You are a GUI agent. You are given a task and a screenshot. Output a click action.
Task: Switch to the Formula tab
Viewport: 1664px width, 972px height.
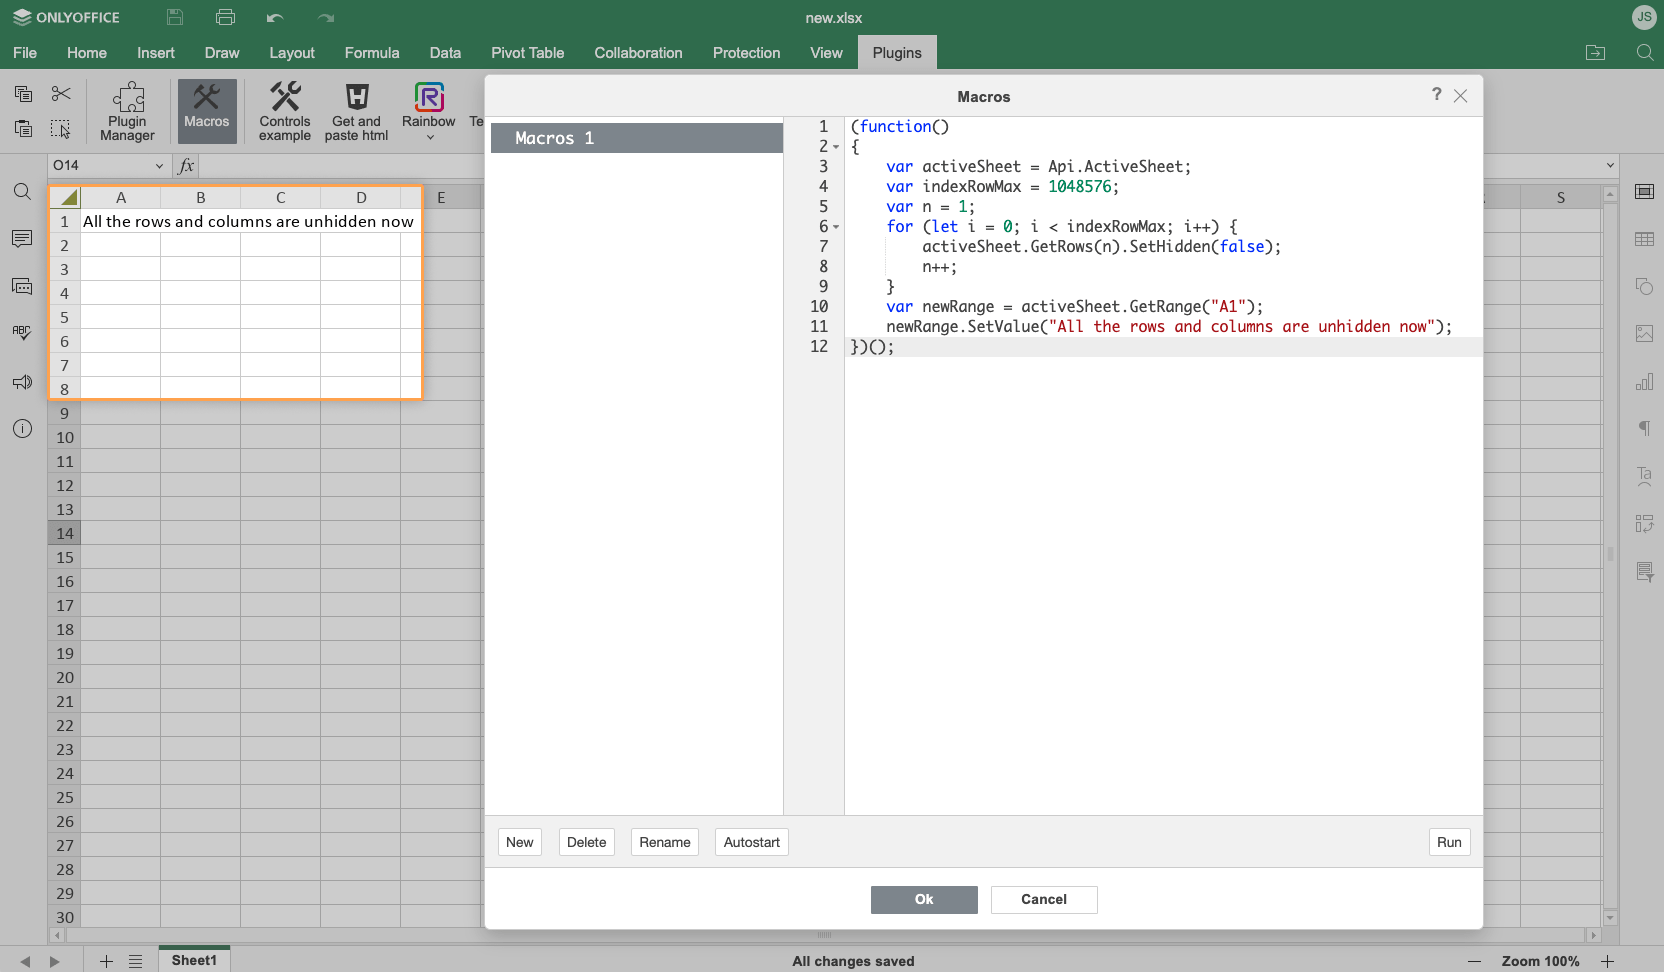[x=371, y=53]
